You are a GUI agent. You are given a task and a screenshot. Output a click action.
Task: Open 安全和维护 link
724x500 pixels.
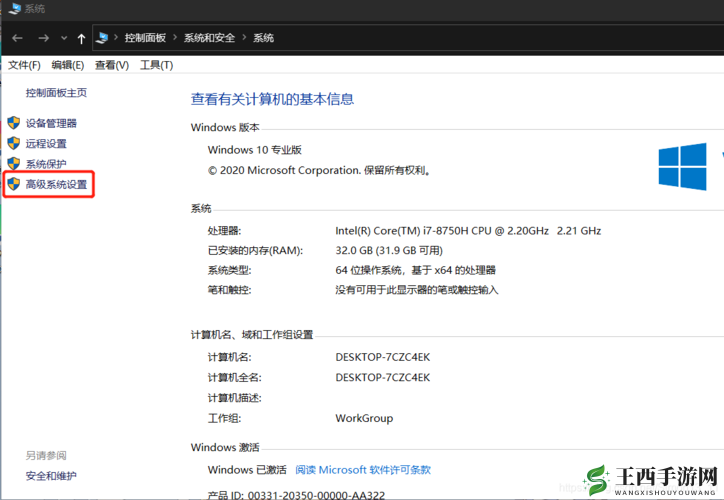click(x=51, y=476)
